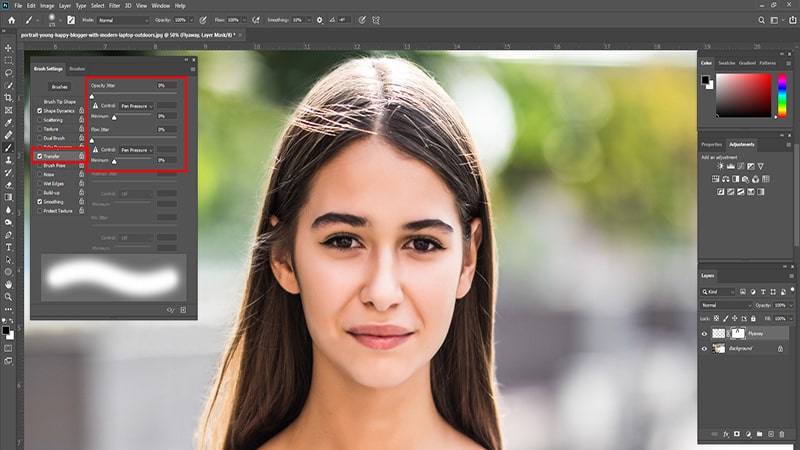
Task: Select the Flyaway layer mask thumbnail
Action: click(738, 334)
